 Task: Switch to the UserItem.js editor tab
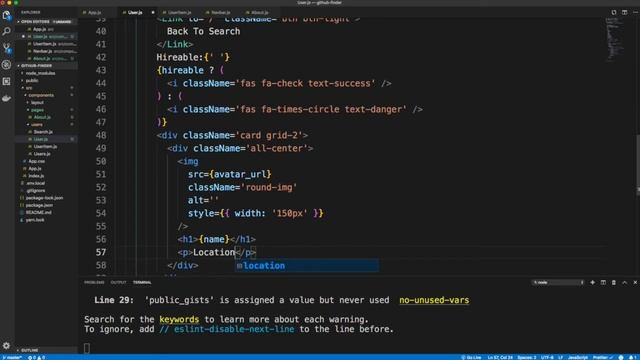[179, 13]
